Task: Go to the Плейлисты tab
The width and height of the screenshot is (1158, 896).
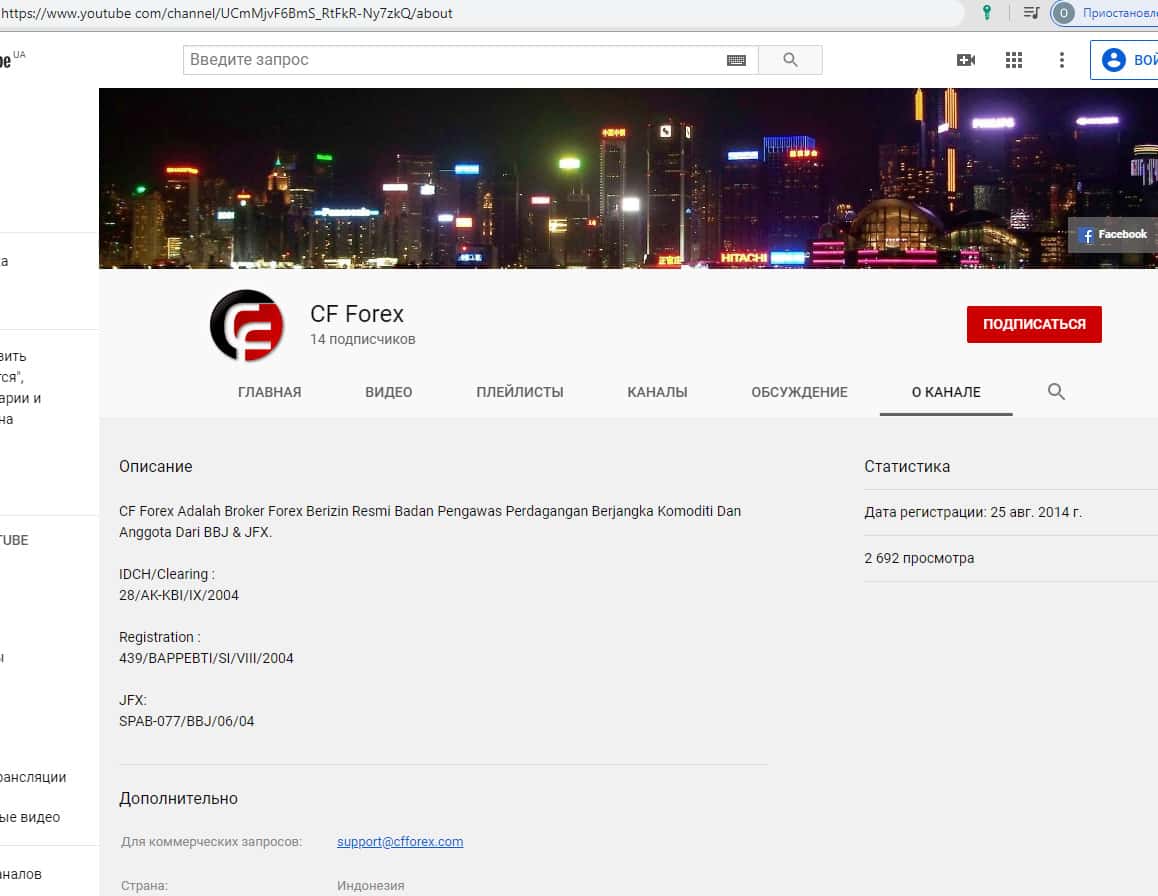Action: (x=520, y=392)
